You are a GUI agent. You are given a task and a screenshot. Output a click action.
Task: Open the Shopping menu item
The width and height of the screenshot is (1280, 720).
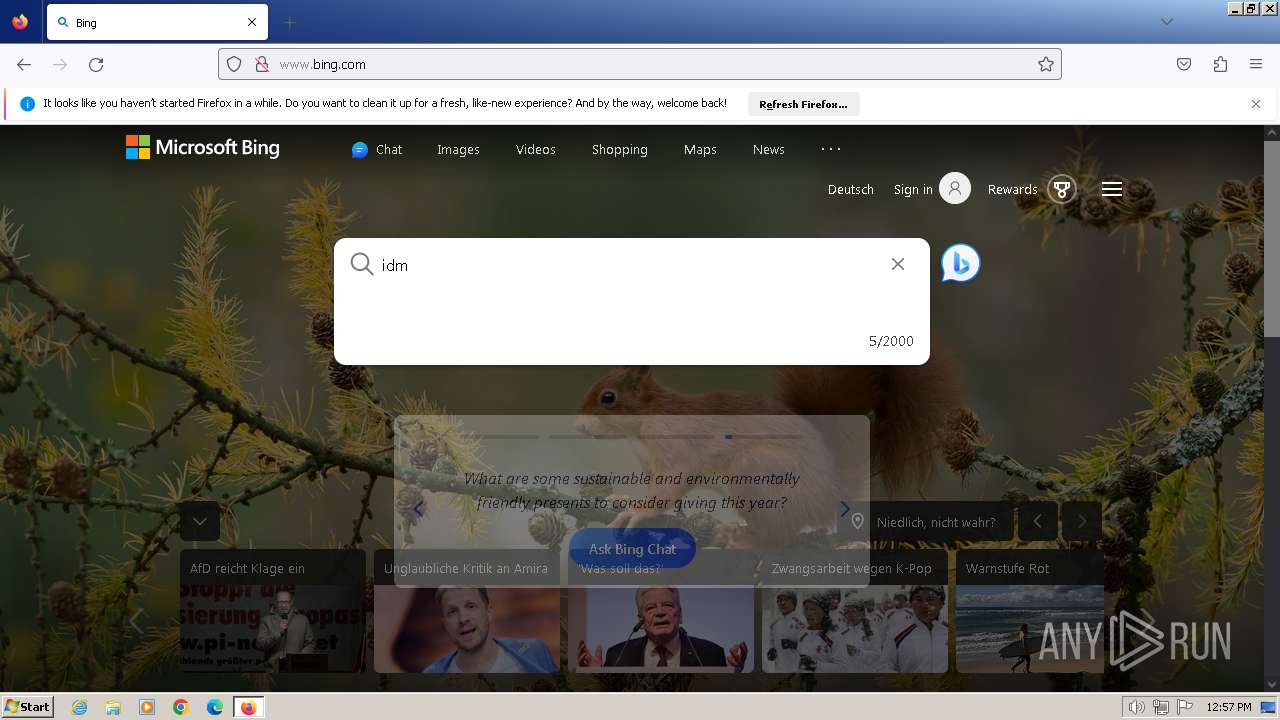tap(619, 149)
